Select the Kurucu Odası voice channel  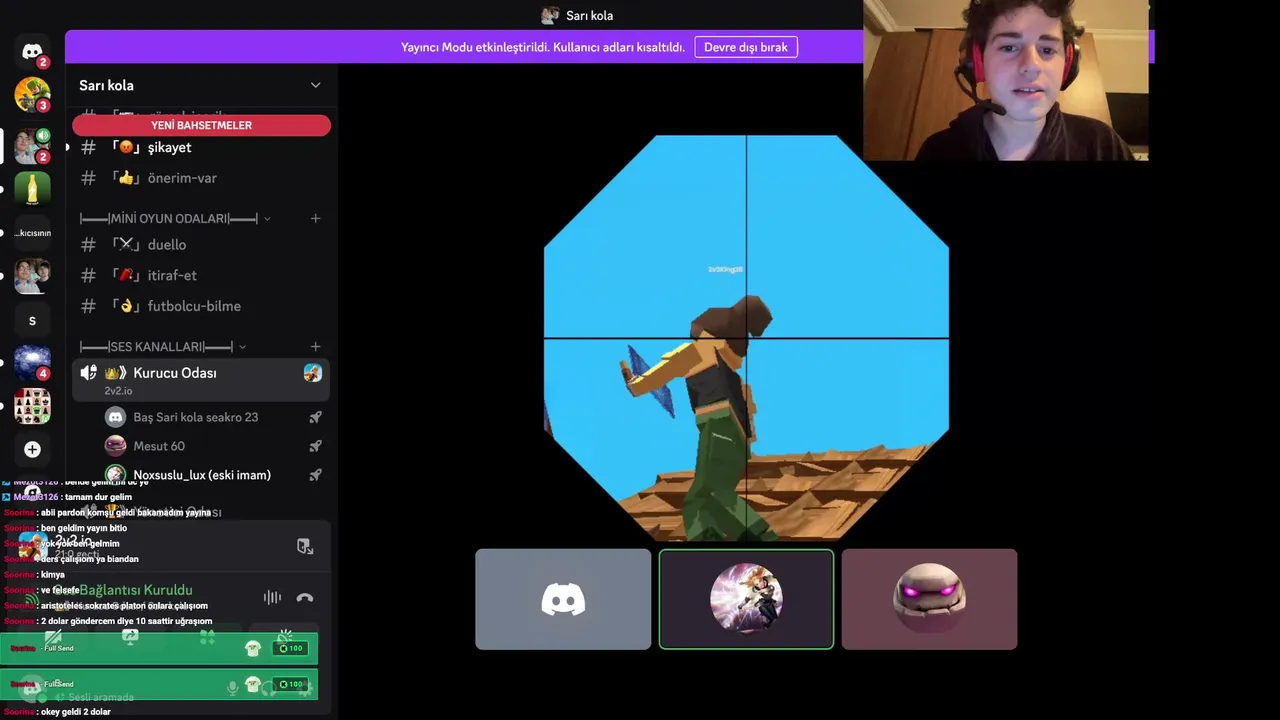201,380
